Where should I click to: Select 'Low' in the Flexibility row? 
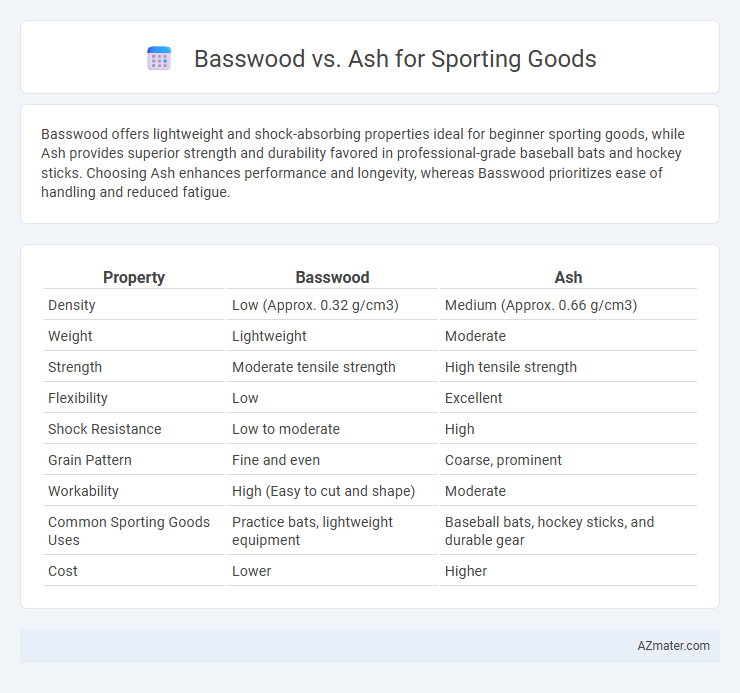coord(245,398)
